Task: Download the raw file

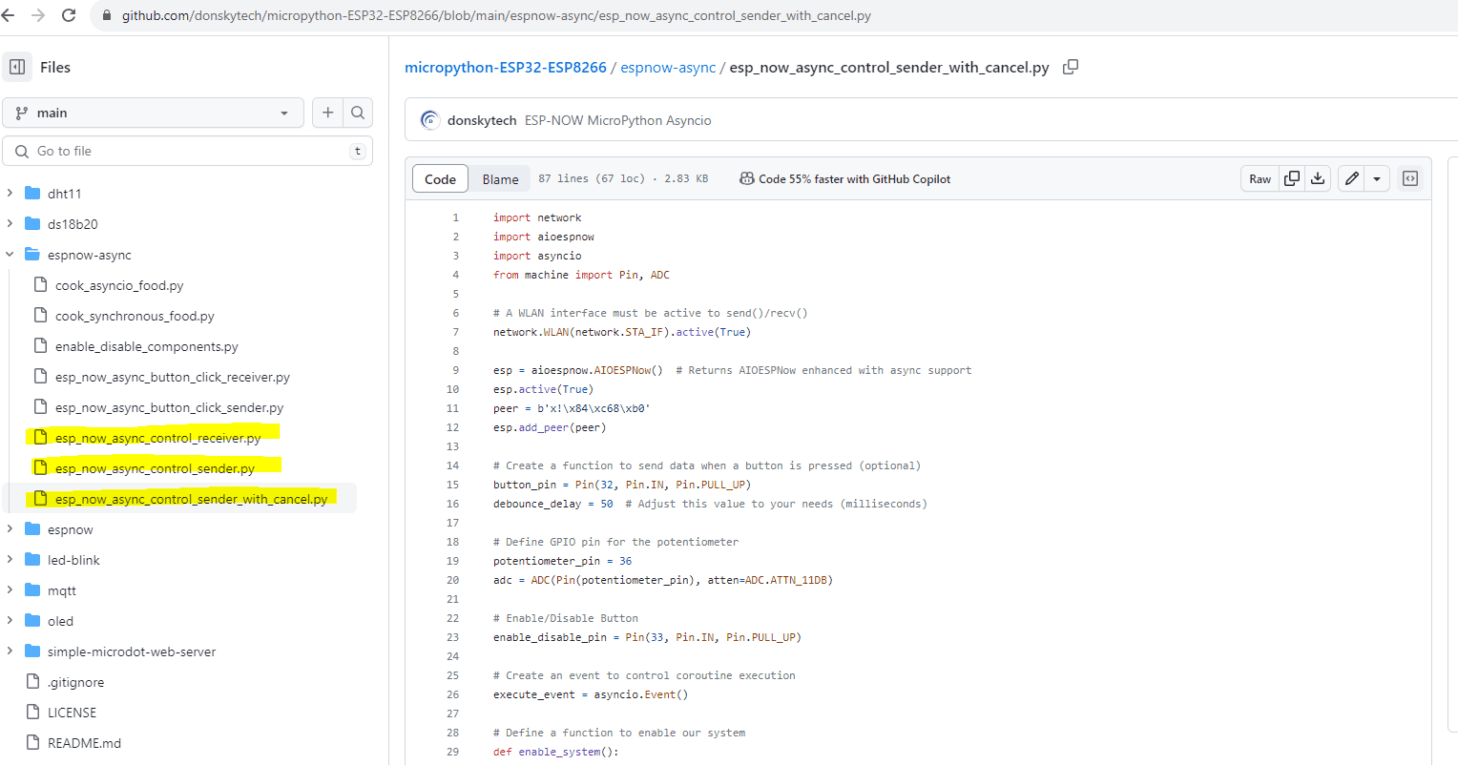Action: point(1317,178)
